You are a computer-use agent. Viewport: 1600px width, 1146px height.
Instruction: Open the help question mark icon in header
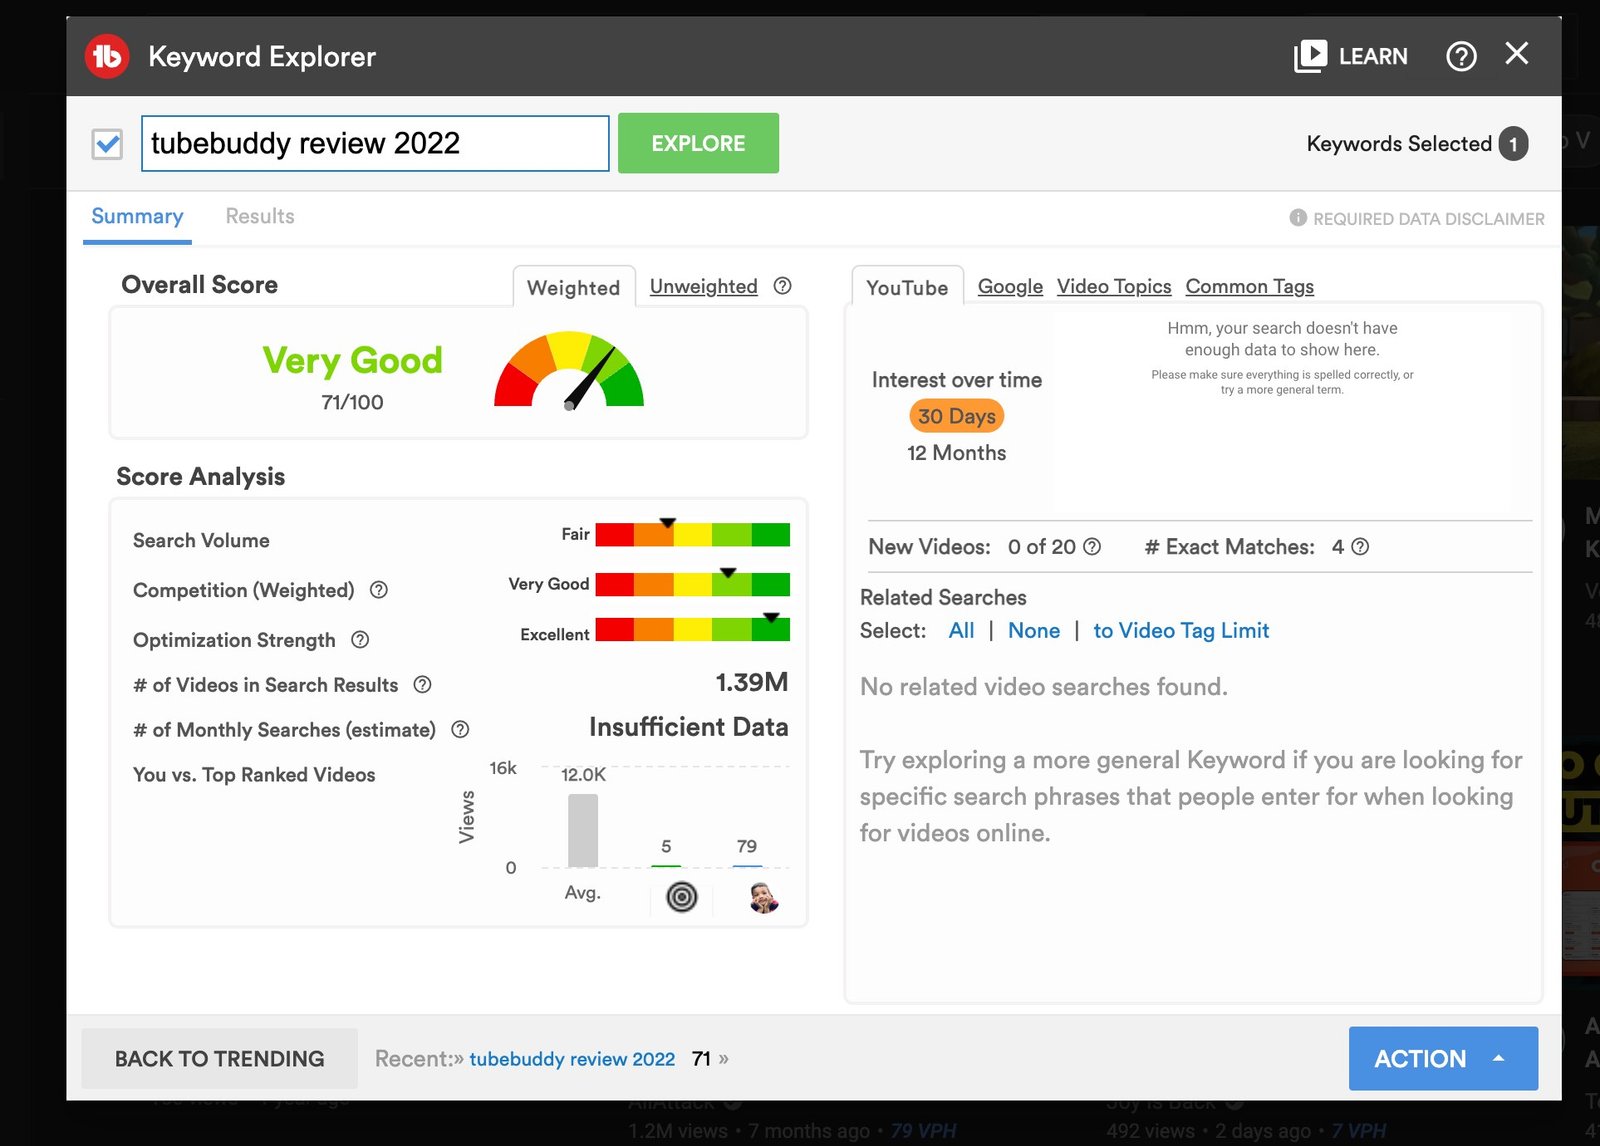click(x=1461, y=56)
